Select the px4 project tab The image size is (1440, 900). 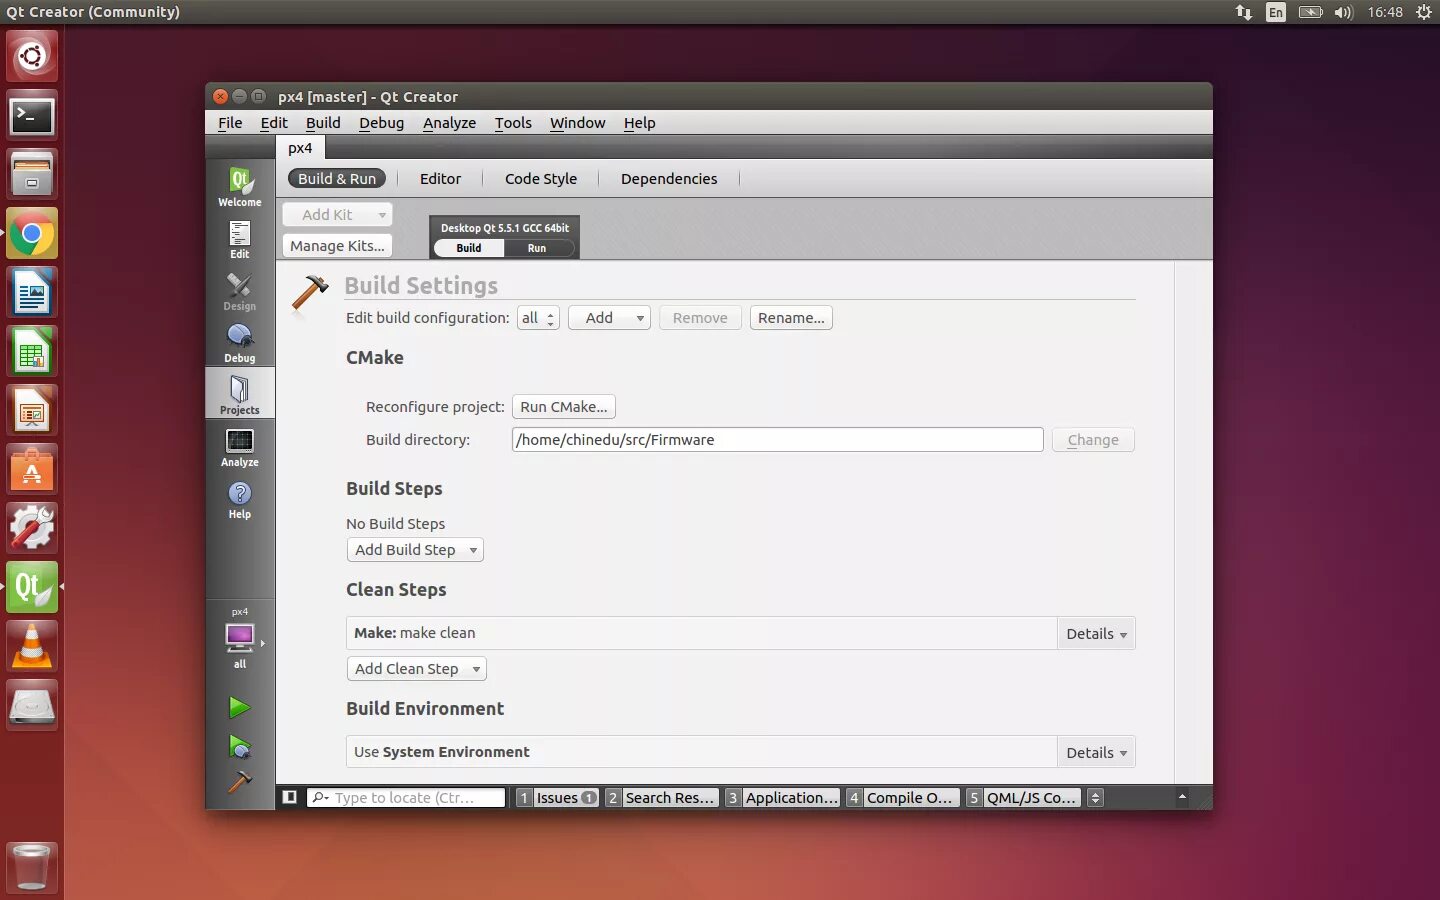point(300,148)
